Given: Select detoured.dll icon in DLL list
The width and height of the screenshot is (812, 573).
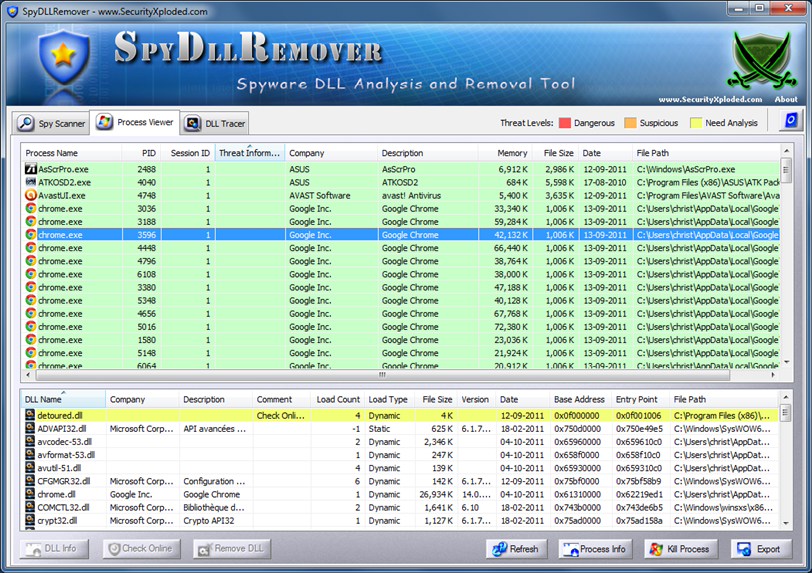Looking at the screenshot, I should [30, 415].
